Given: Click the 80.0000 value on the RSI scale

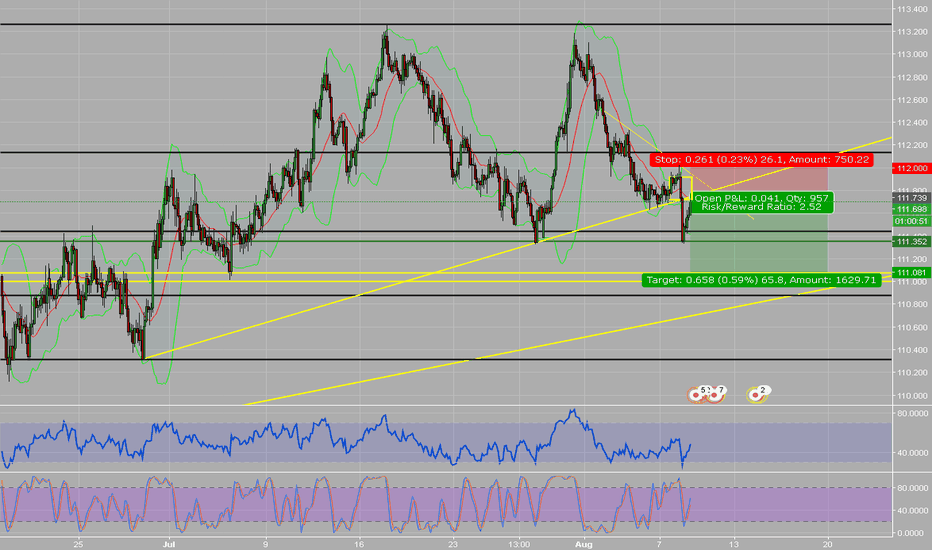Looking at the screenshot, I should pyautogui.click(x=912, y=413).
